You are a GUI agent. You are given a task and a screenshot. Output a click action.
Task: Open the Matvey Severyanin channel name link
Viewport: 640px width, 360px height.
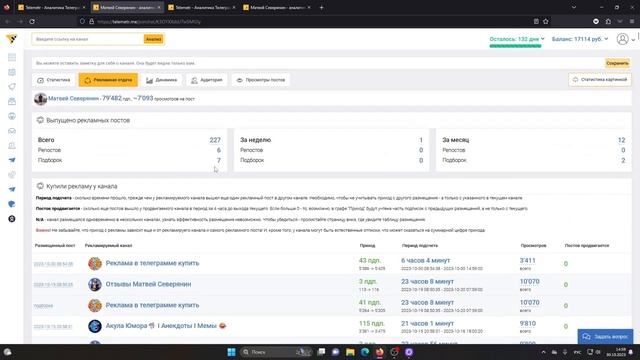(73, 98)
